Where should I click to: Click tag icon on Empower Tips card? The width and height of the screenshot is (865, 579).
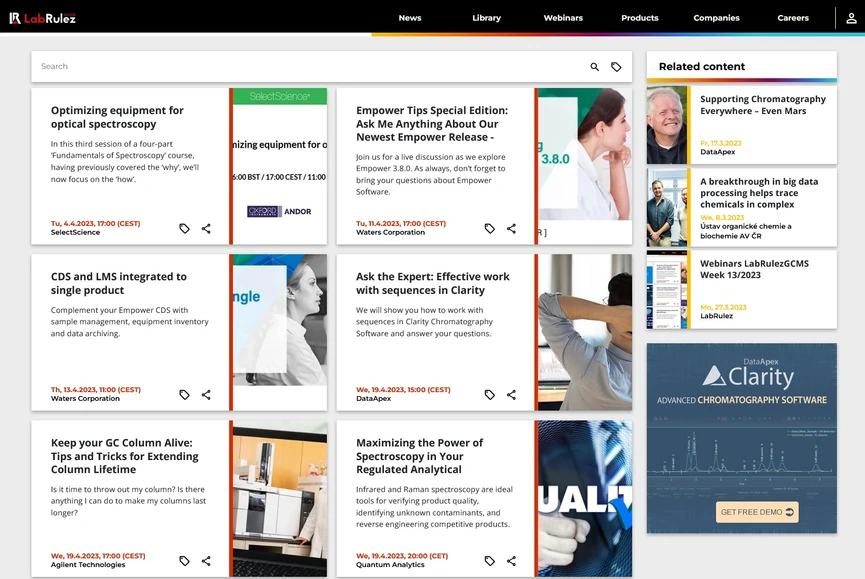click(x=489, y=228)
